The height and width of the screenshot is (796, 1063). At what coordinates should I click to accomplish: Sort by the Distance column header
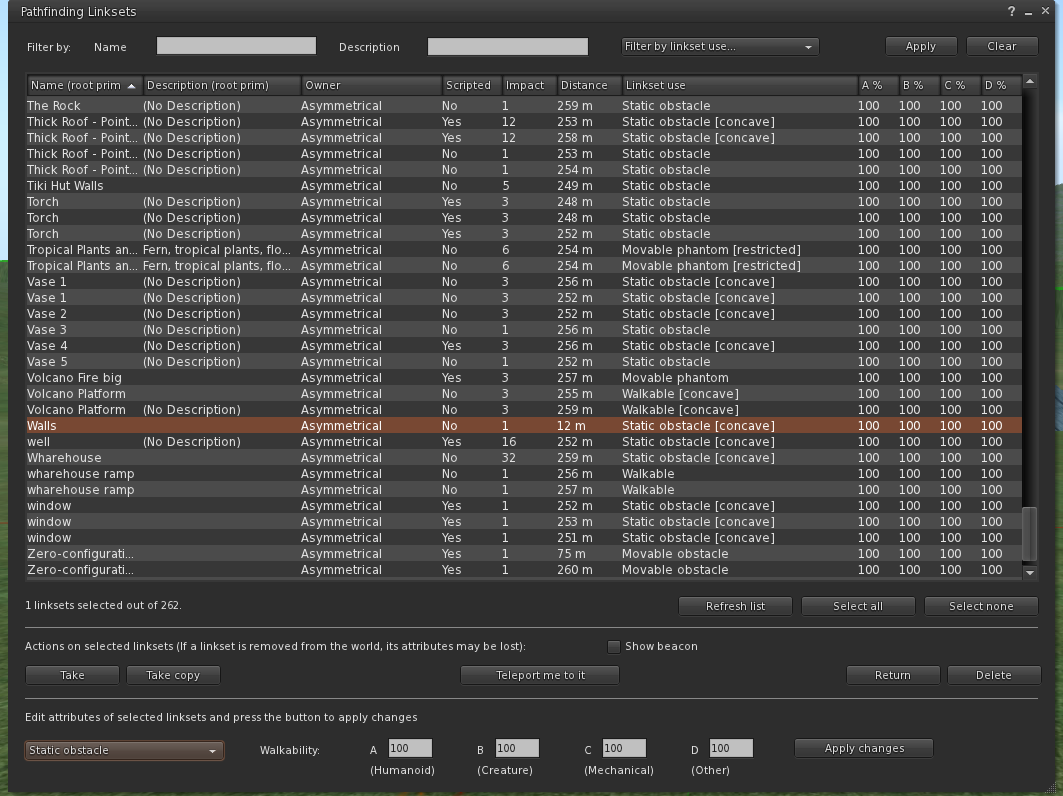pyautogui.click(x=588, y=85)
